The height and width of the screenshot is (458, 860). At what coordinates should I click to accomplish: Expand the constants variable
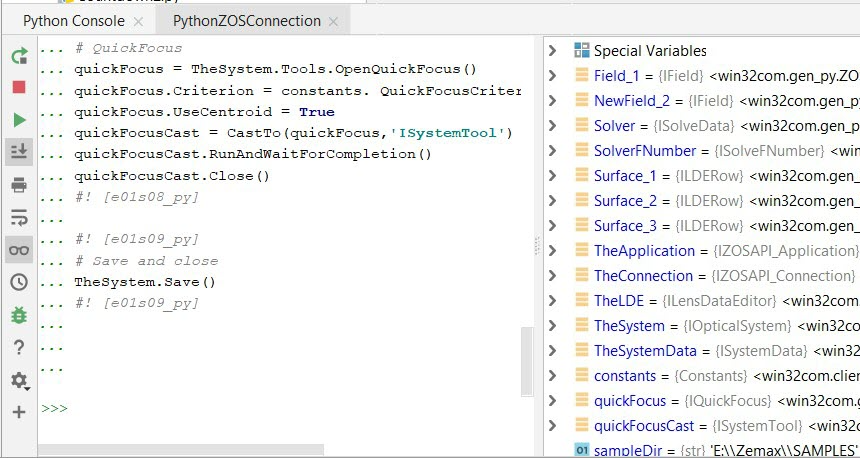[552, 376]
